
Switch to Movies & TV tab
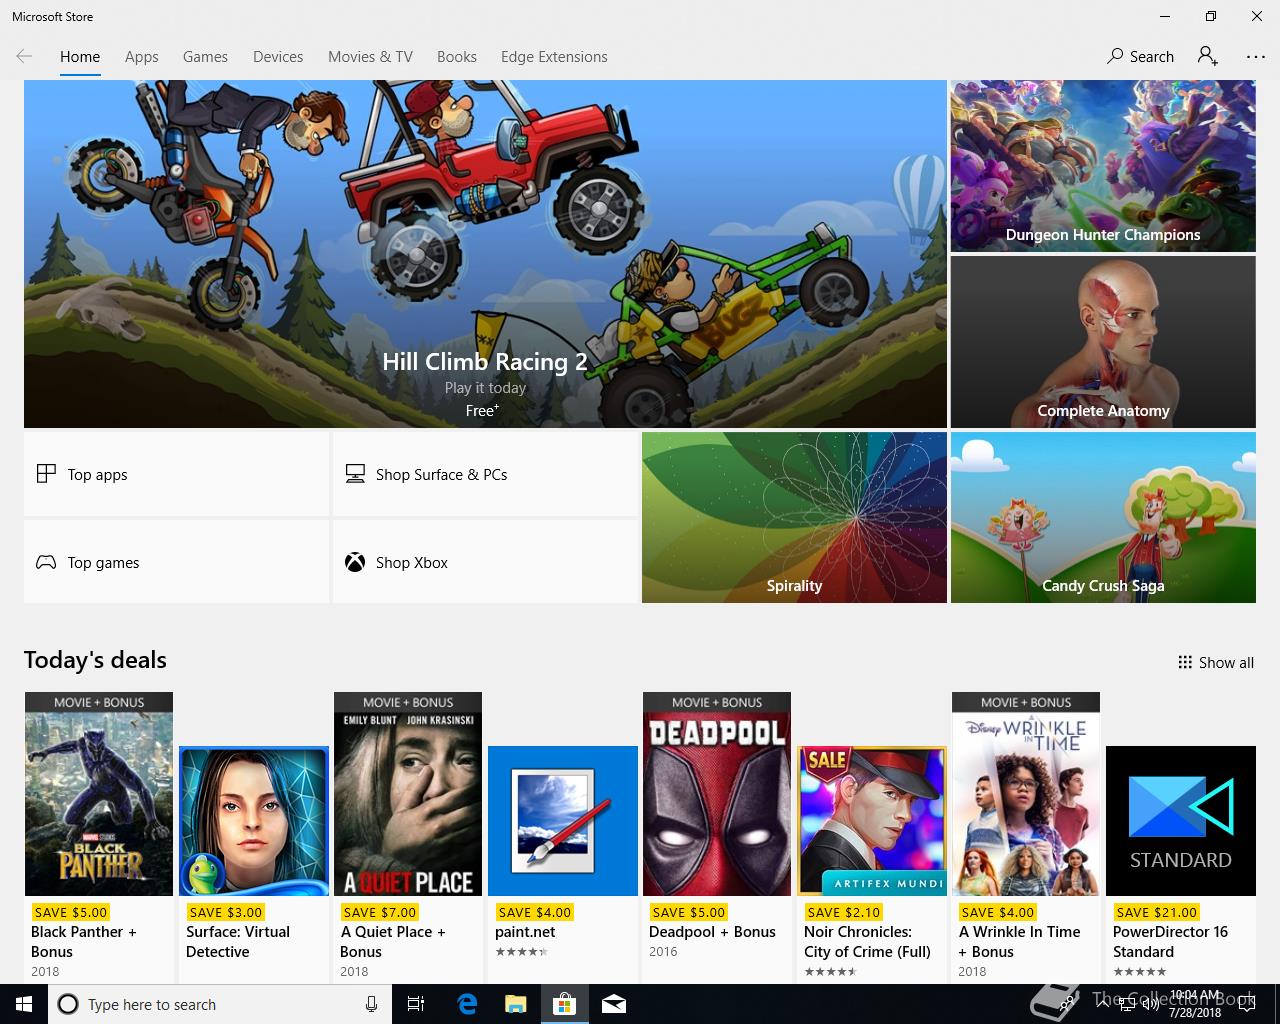tap(370, 57)
